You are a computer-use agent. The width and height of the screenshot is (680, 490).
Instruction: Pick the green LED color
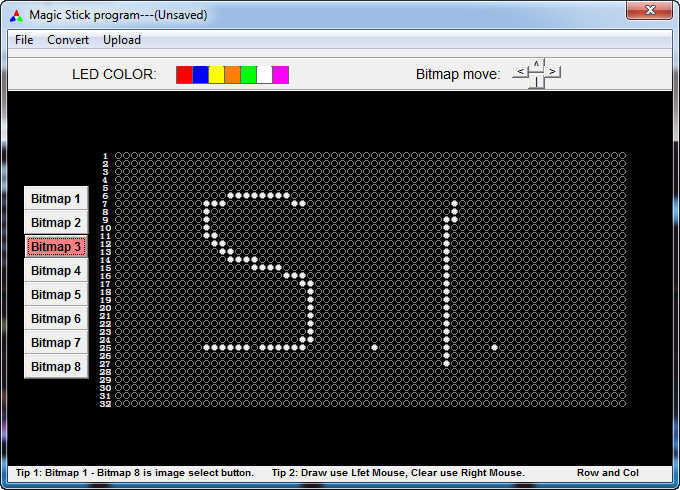click(248, 75)
